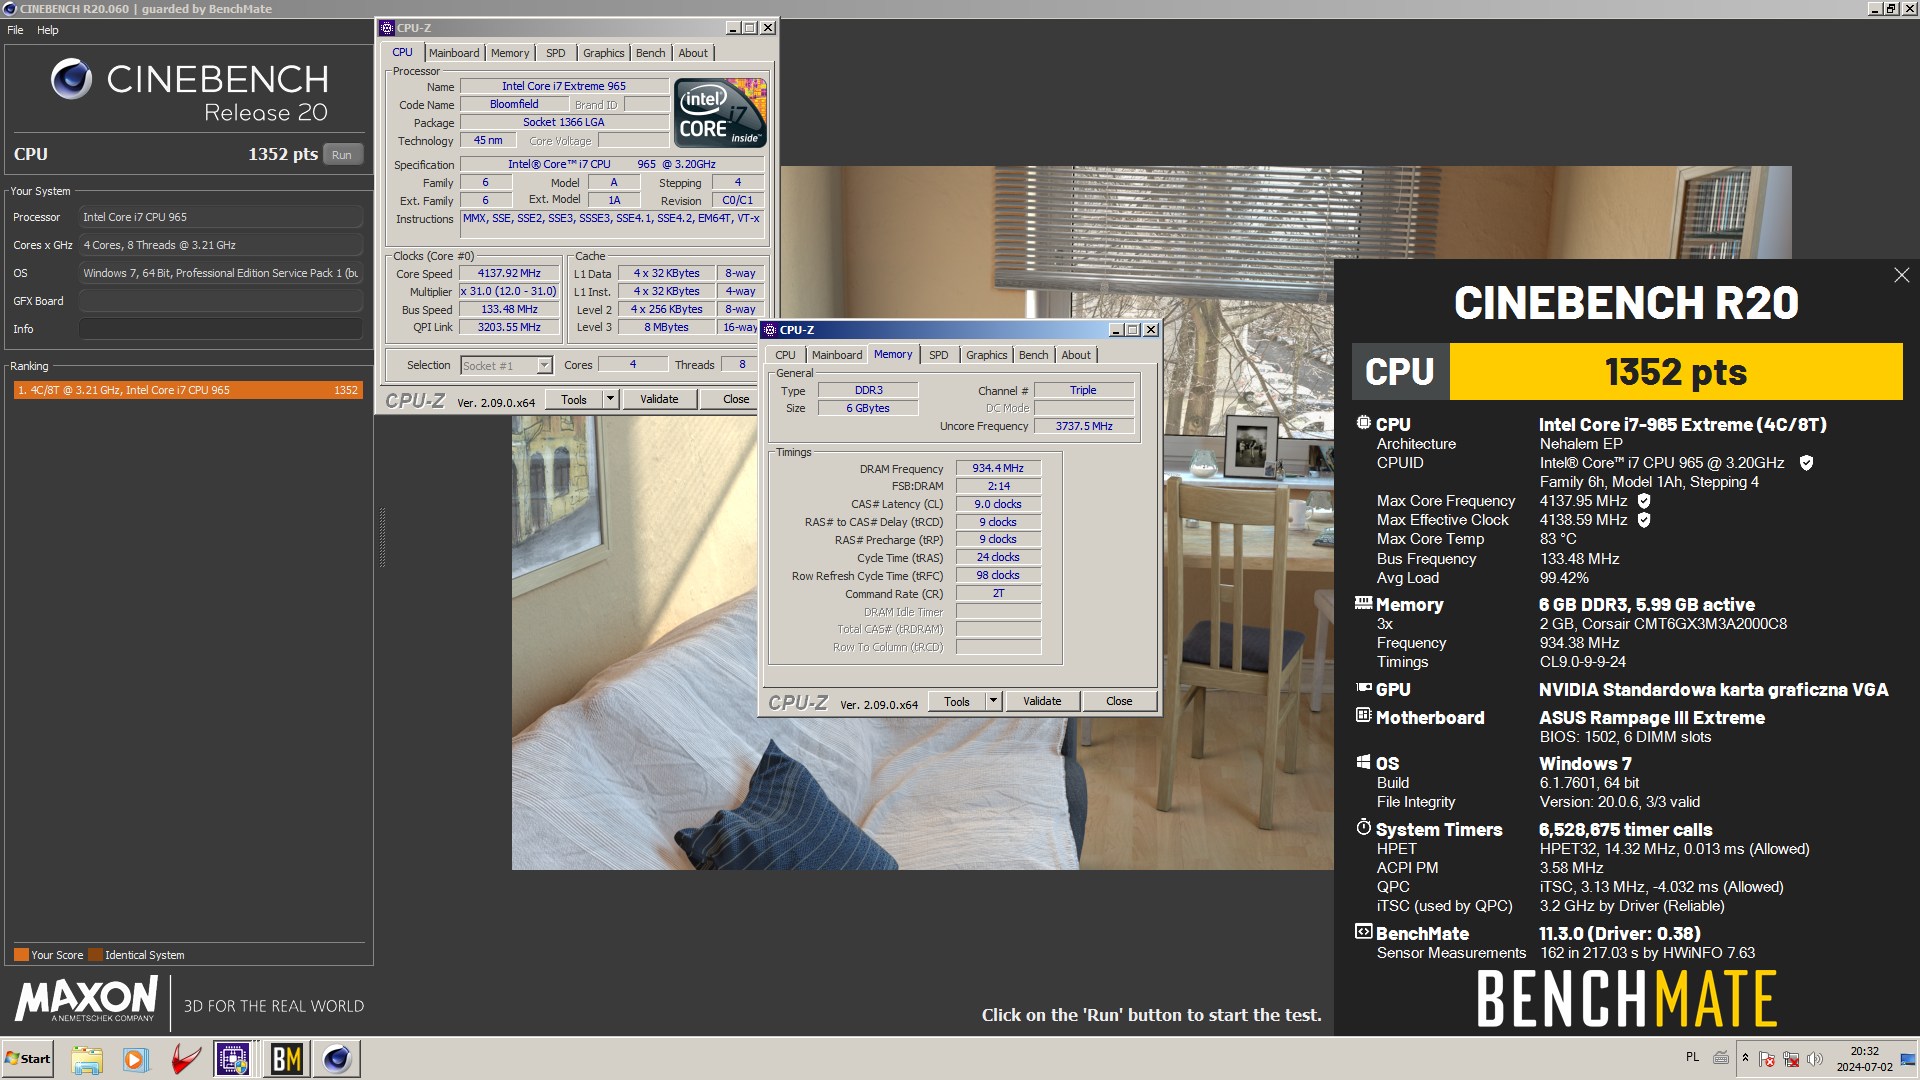Open Bench tab in Memory CPU-Z window
Screen dimensions: 1920x1080
pyautogui.click(x=1034, y=355)
